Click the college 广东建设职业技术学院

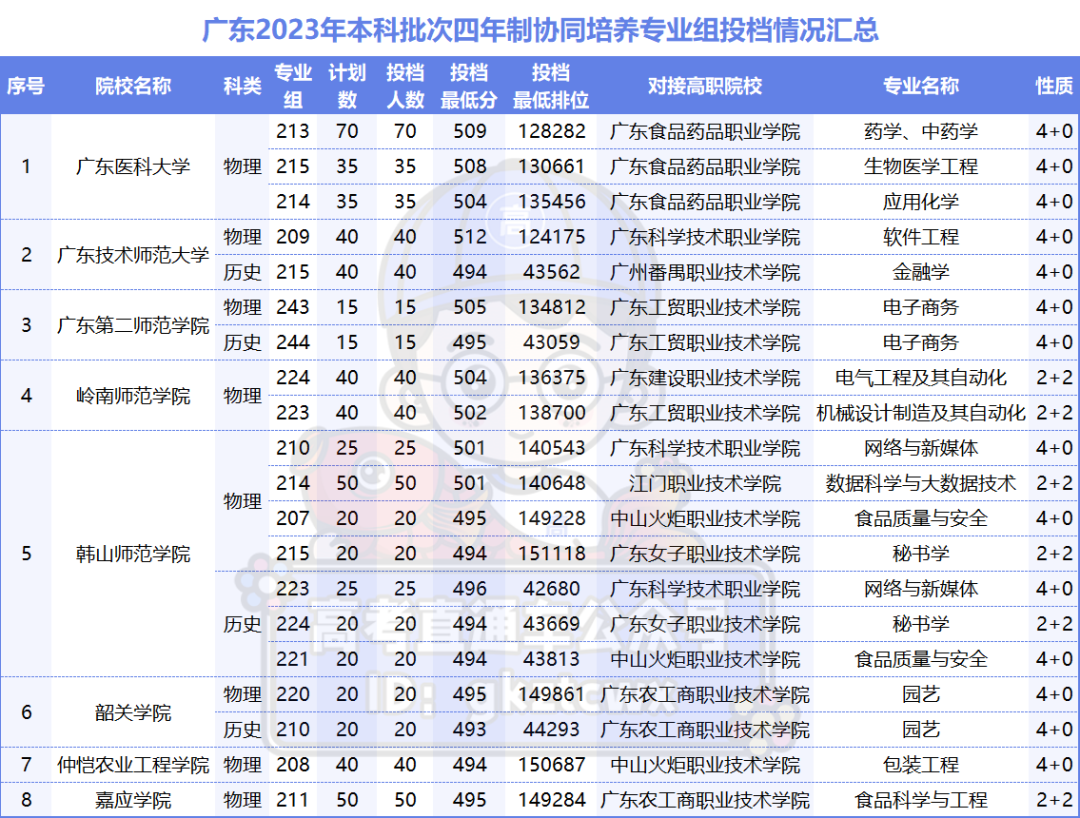pyautogui.click(x=705, y=377)
